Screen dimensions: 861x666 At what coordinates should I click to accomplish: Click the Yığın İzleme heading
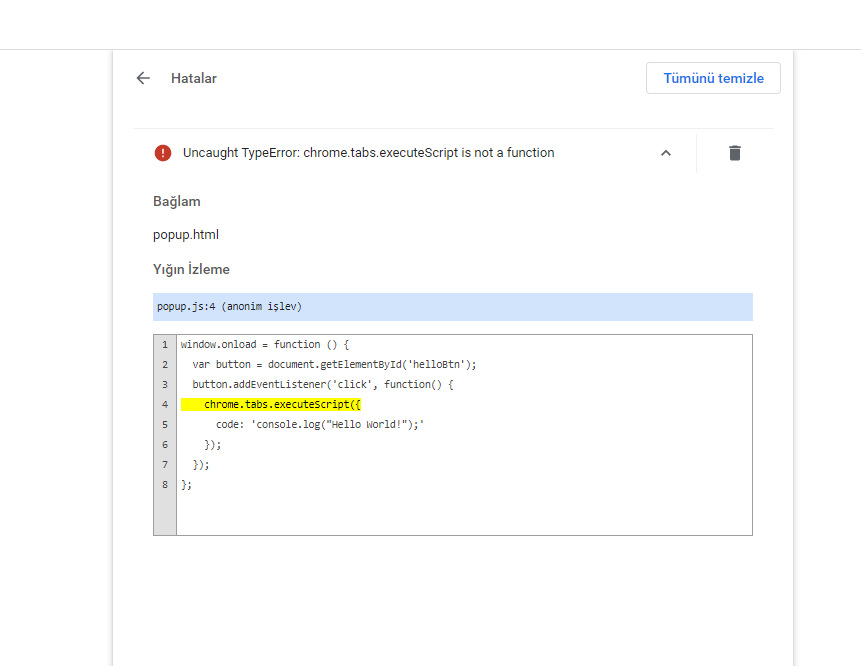click(191, 269)
